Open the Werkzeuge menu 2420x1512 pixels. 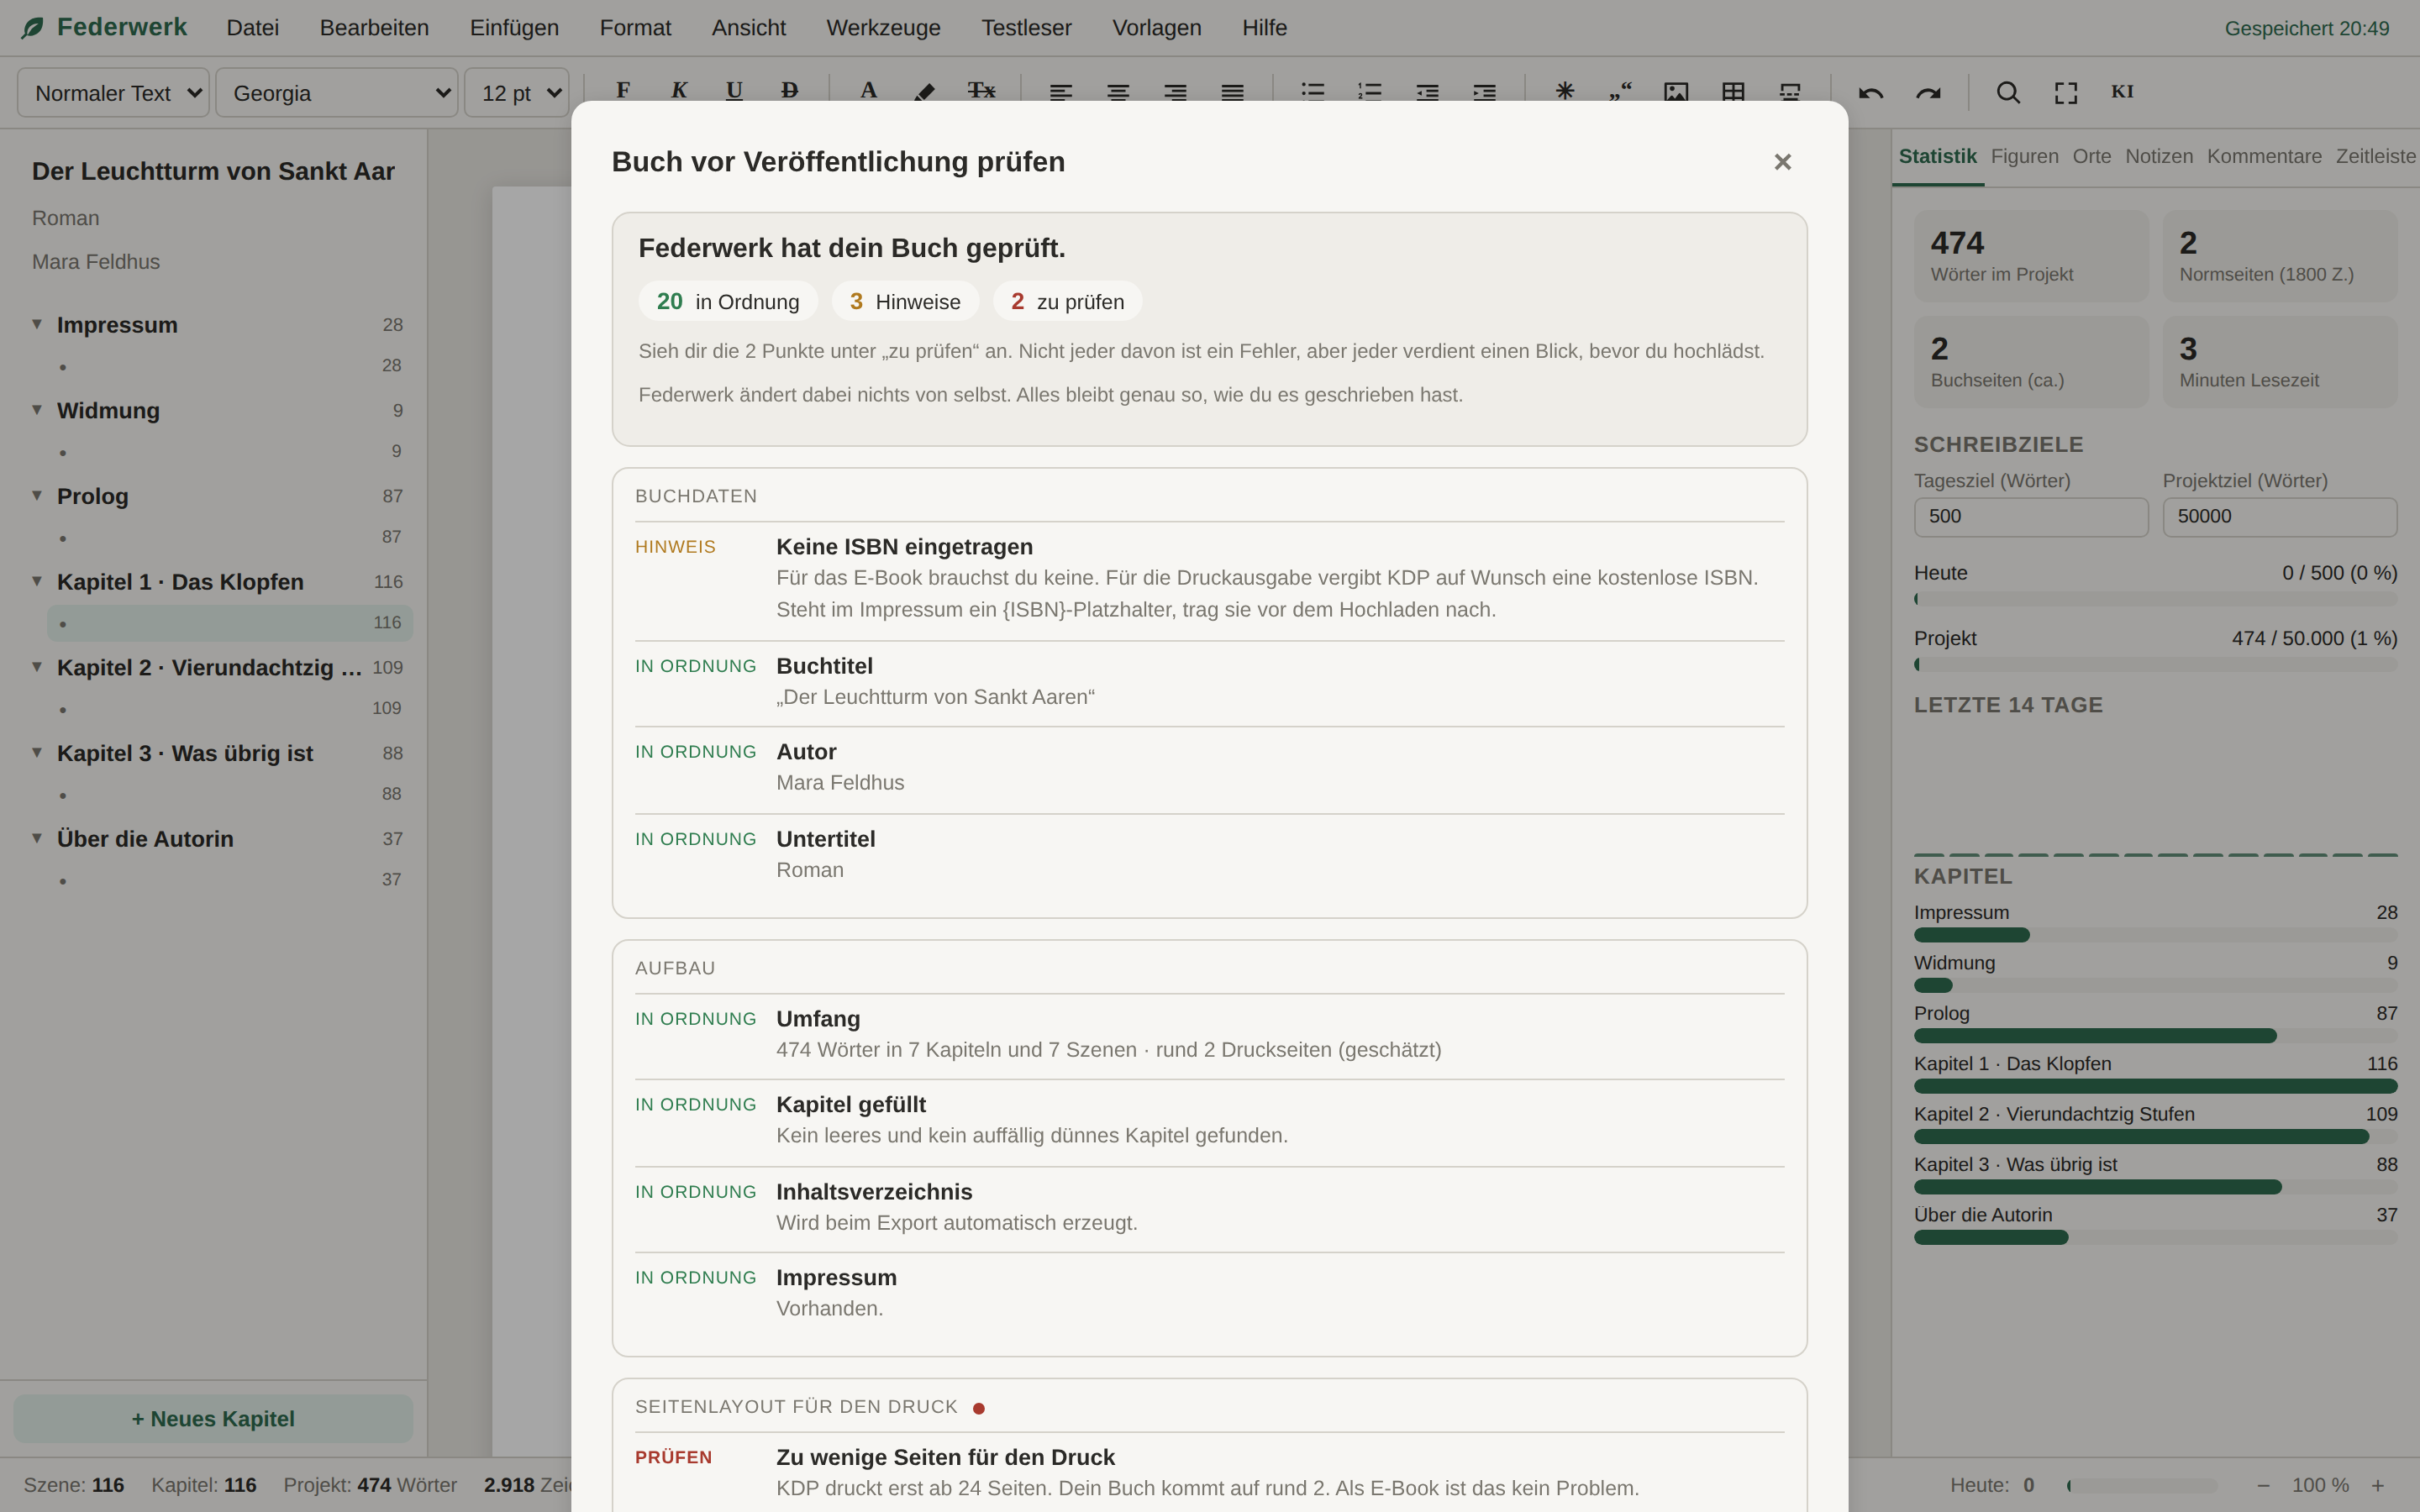click(883, 28)
